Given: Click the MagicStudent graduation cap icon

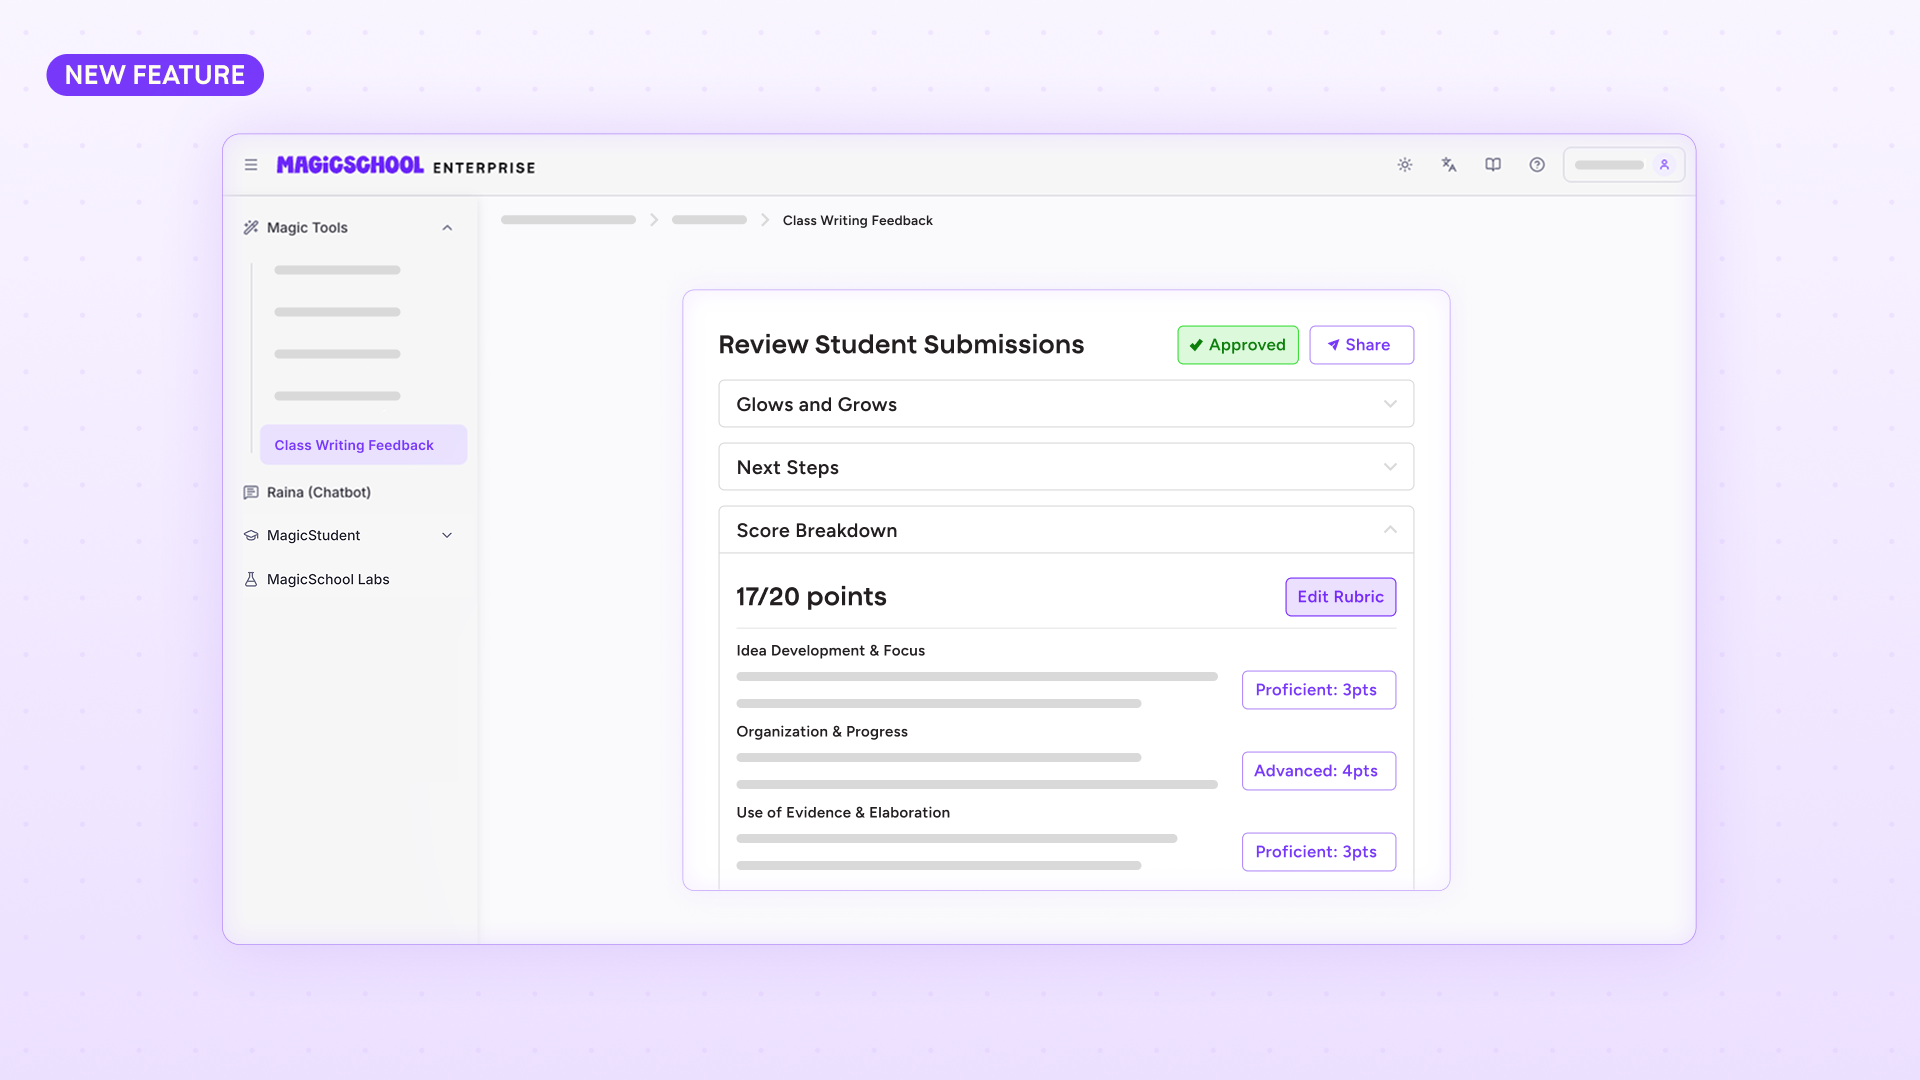Looking at the screenshot, I should point(250,535).
